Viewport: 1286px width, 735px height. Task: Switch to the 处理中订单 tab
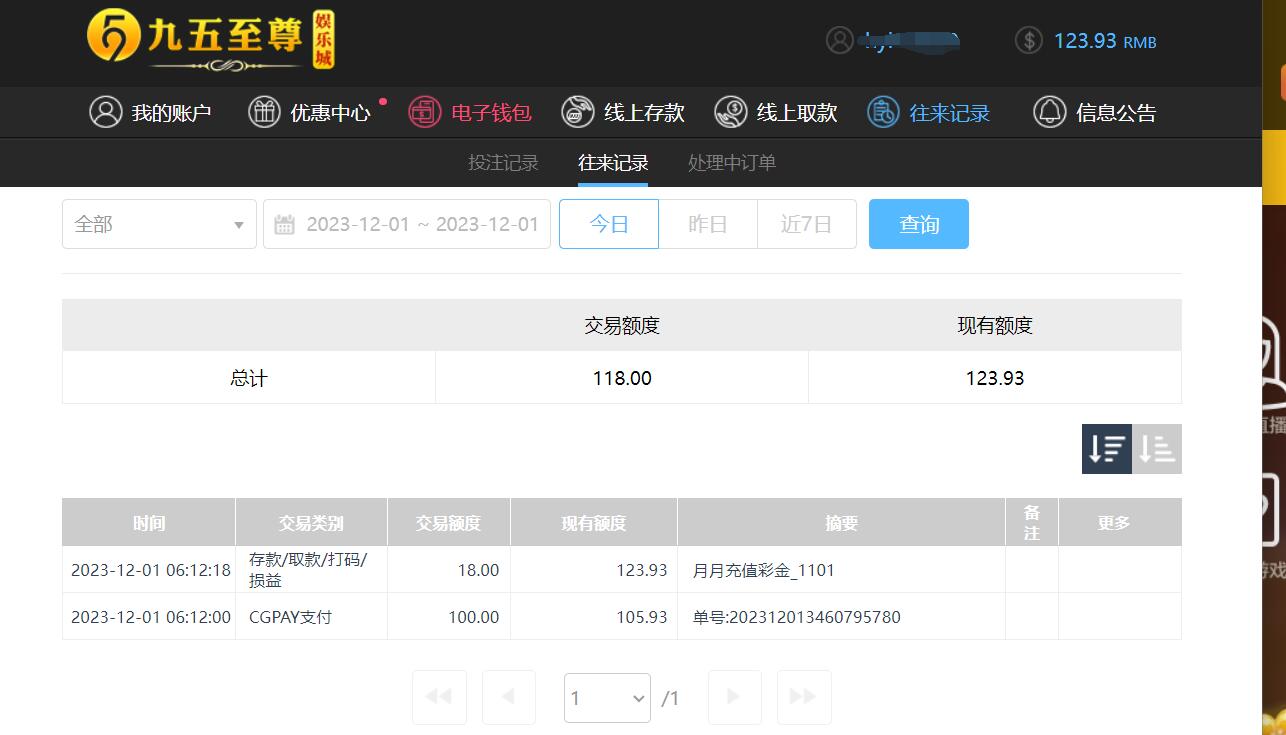[732, 163]
